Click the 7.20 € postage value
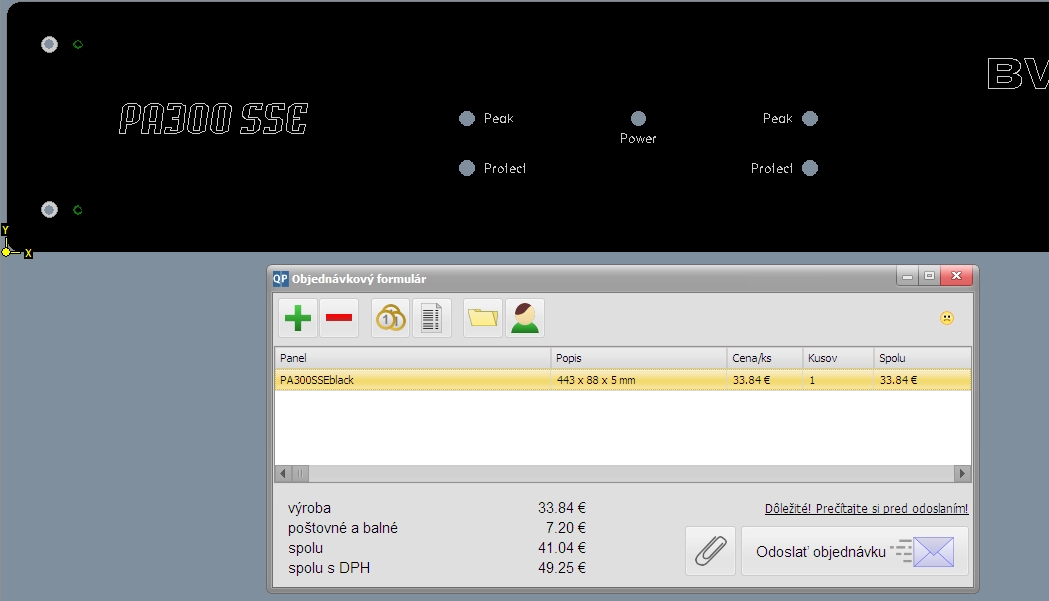The width and height of the screenshot is (1049, 601). click(566, 528)
